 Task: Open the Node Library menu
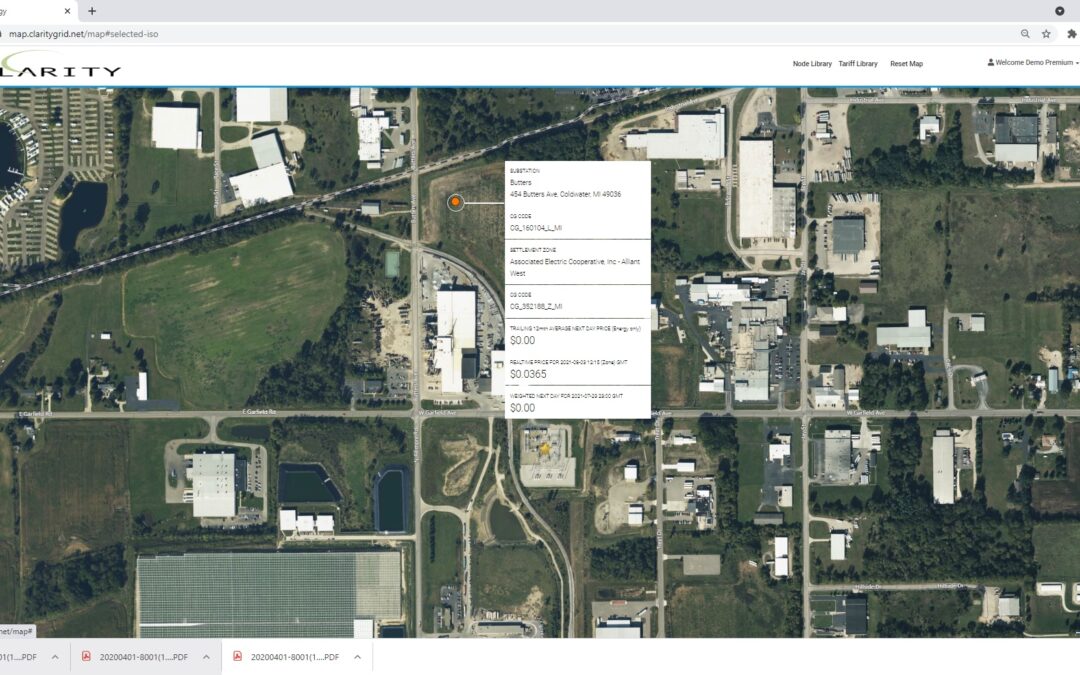click(x=811, y=64)
